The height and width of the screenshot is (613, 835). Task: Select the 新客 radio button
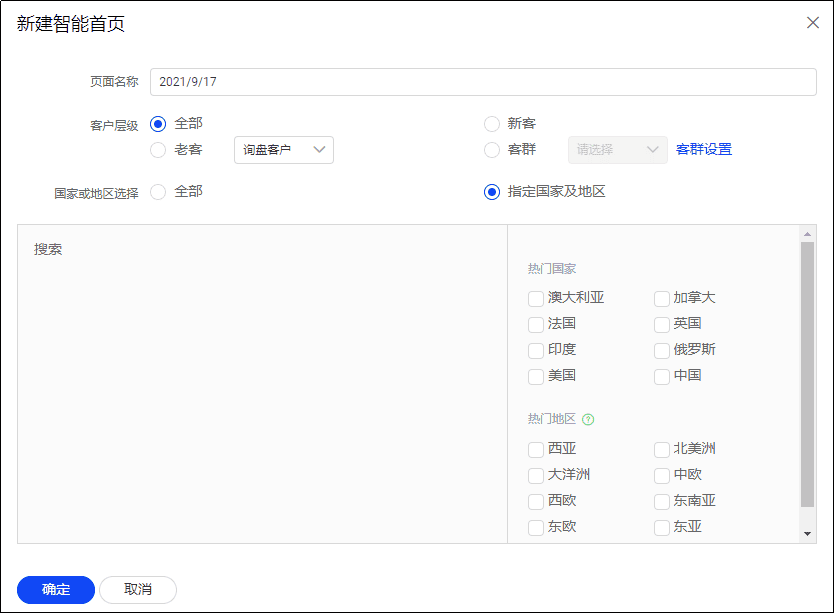(x=490, y=124)
